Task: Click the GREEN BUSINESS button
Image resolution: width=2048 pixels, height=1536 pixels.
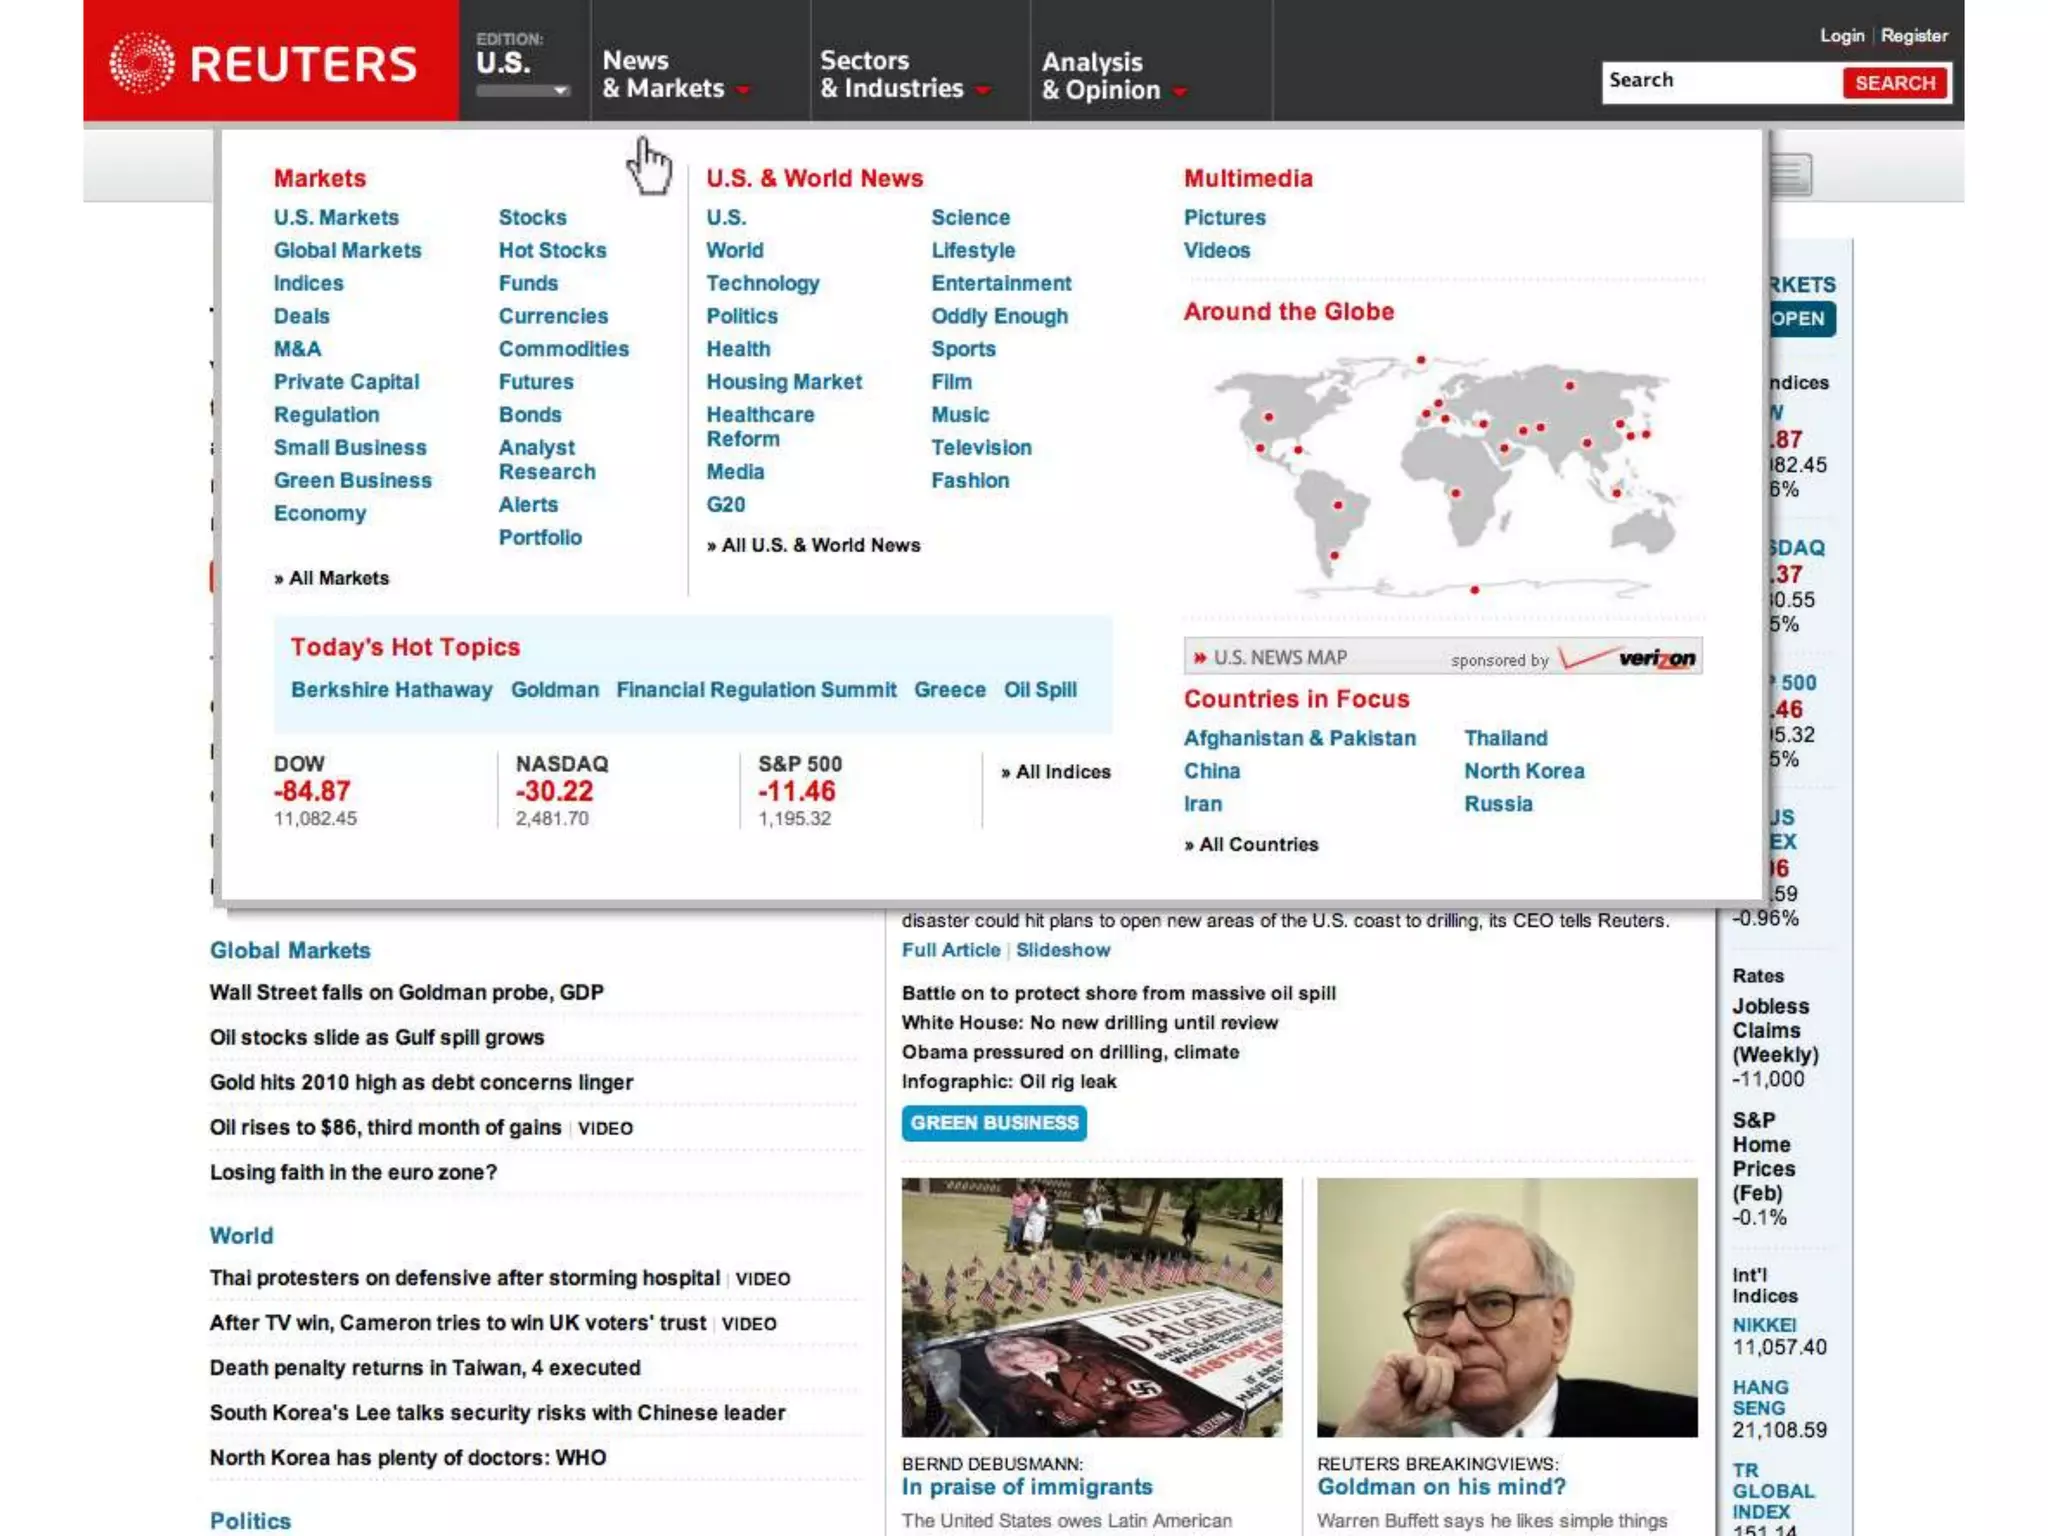Action: [994, 1123]
